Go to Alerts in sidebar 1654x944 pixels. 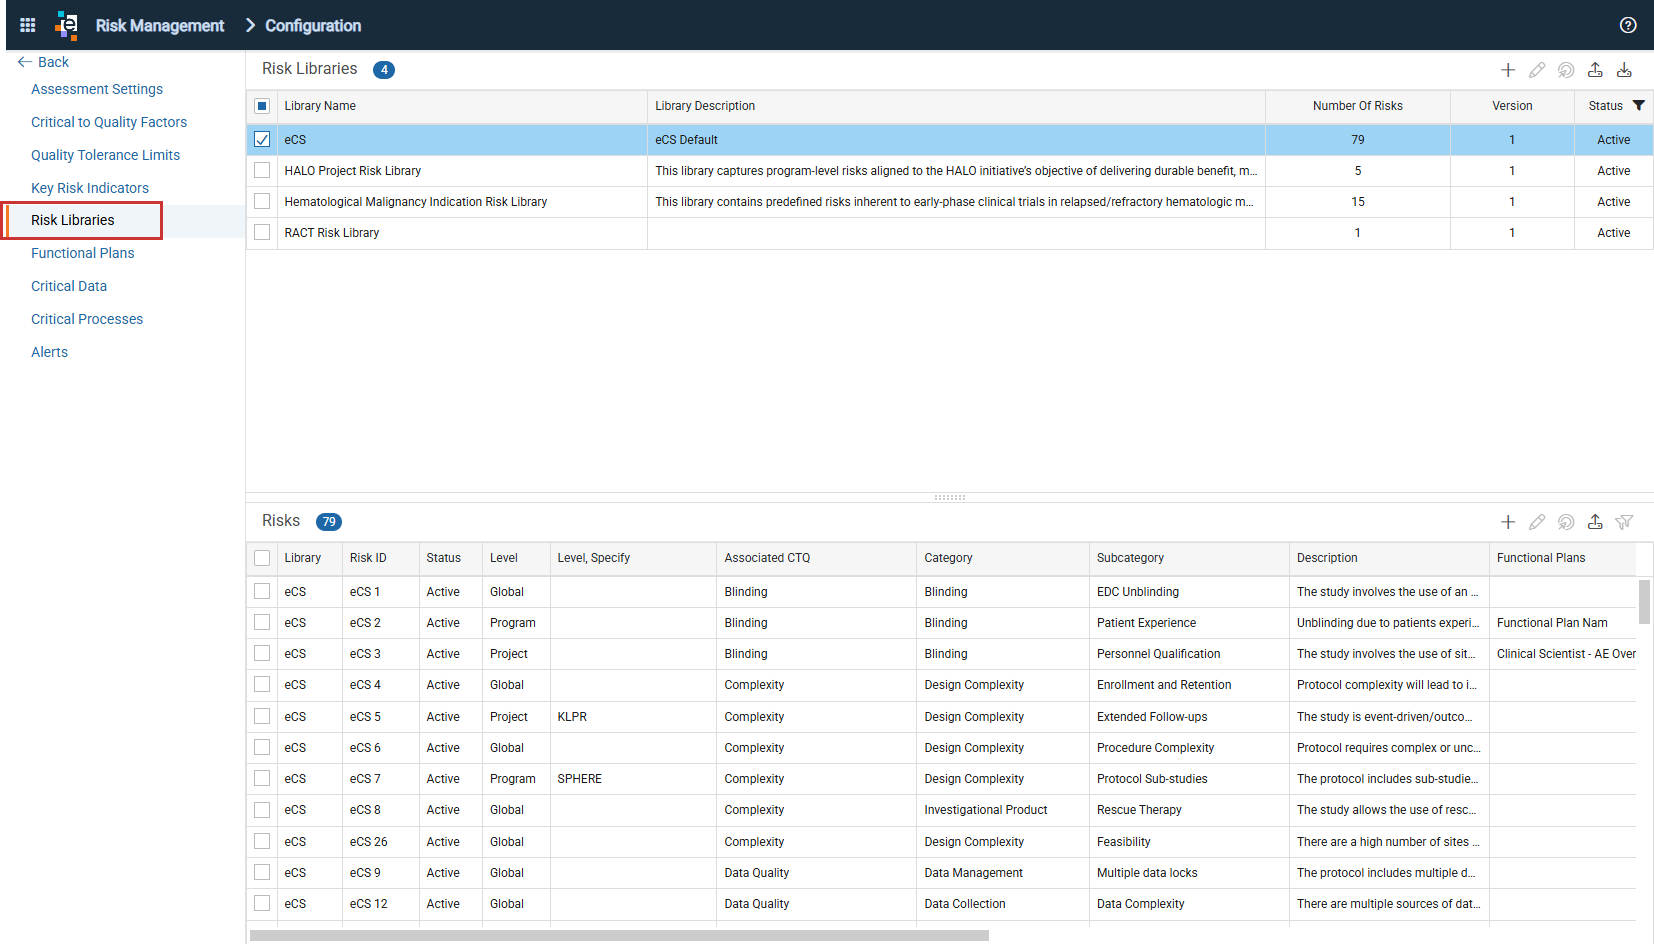[x=49, y=352]
